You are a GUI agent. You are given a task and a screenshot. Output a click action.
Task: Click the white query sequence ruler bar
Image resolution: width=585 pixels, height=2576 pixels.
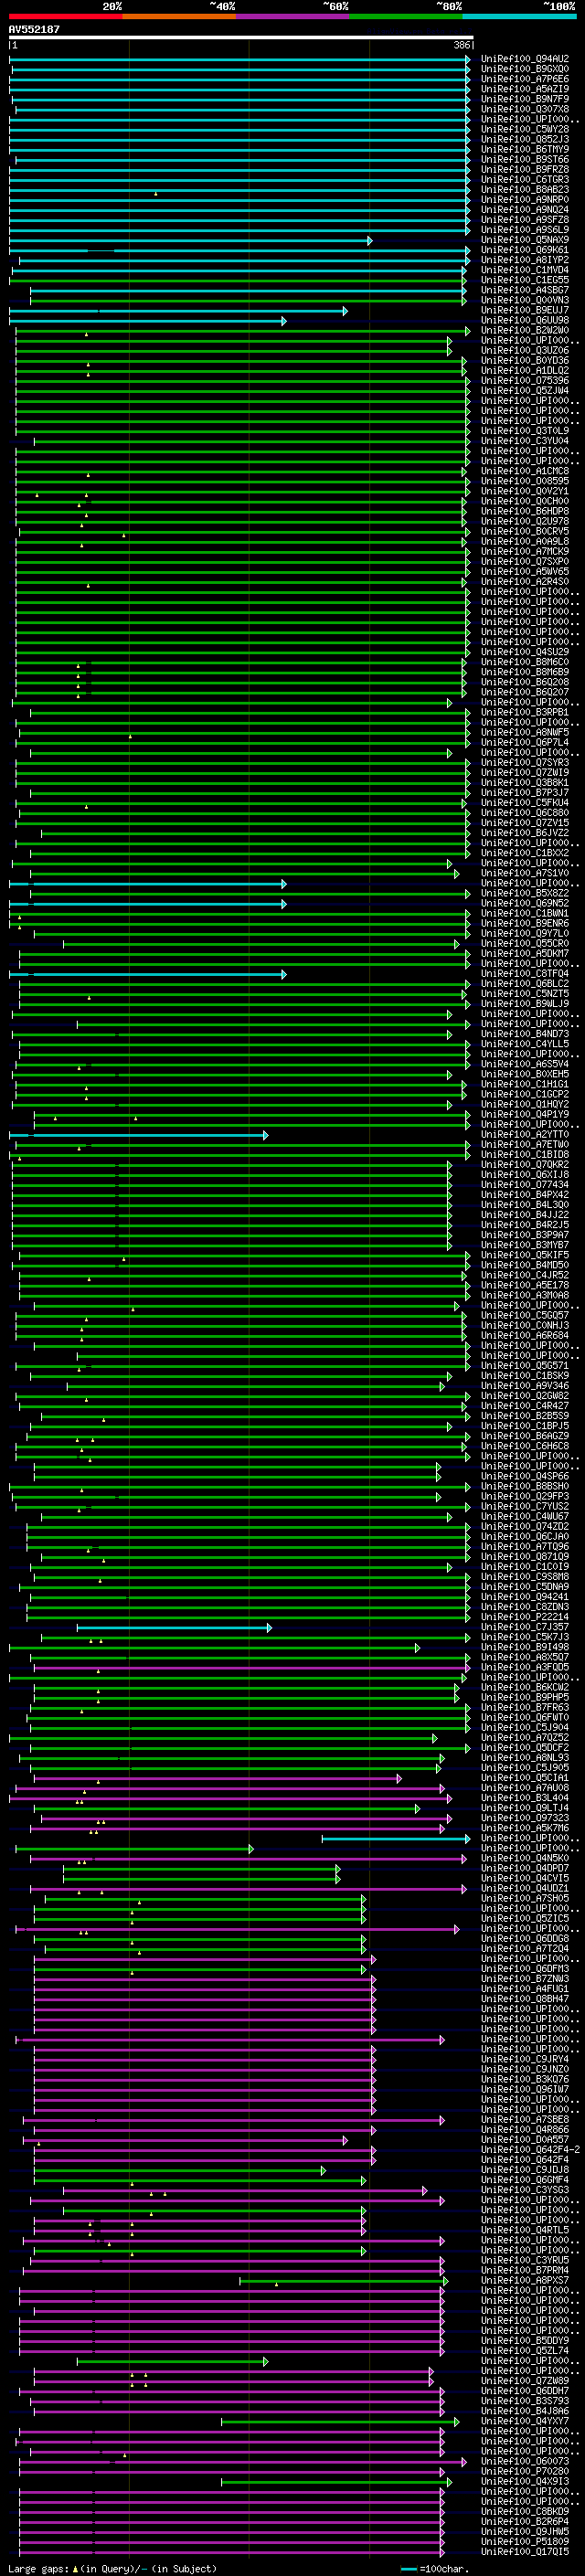pyautogui.click(x=241, y=38)
